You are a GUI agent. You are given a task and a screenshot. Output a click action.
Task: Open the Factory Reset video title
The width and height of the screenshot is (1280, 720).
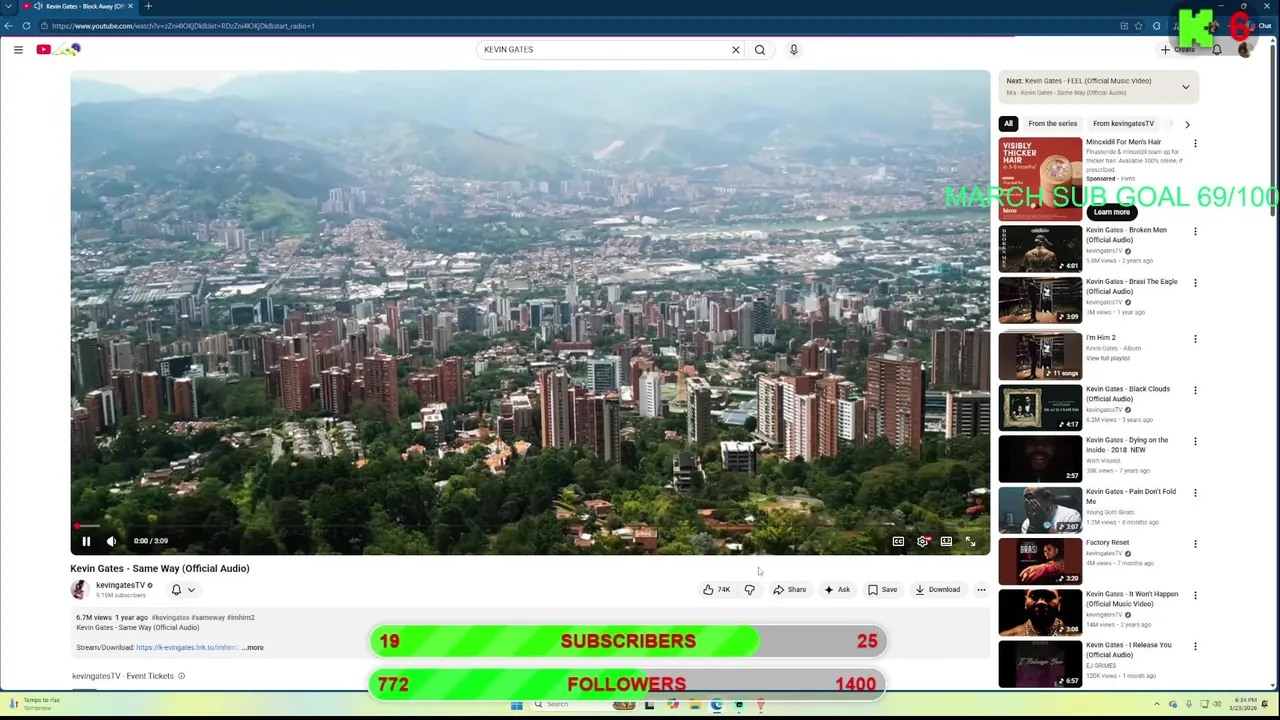coord(1107,543)
